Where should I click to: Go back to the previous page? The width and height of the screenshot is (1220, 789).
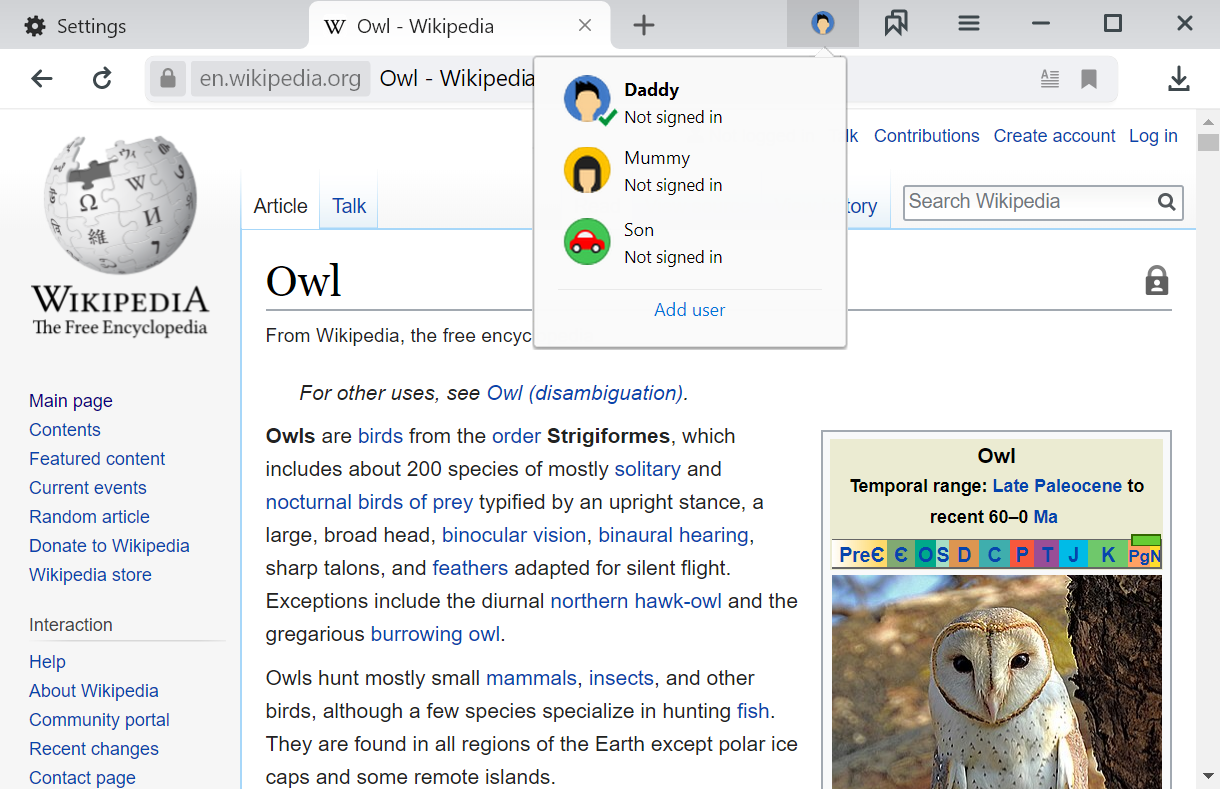coord(41,79)
